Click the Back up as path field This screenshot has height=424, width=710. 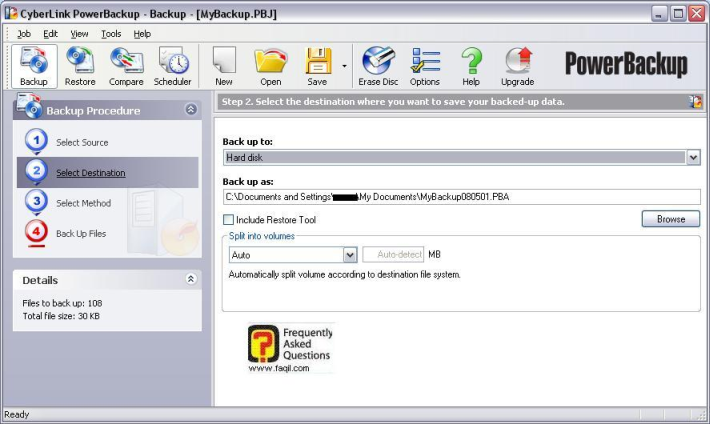(460, 197)
